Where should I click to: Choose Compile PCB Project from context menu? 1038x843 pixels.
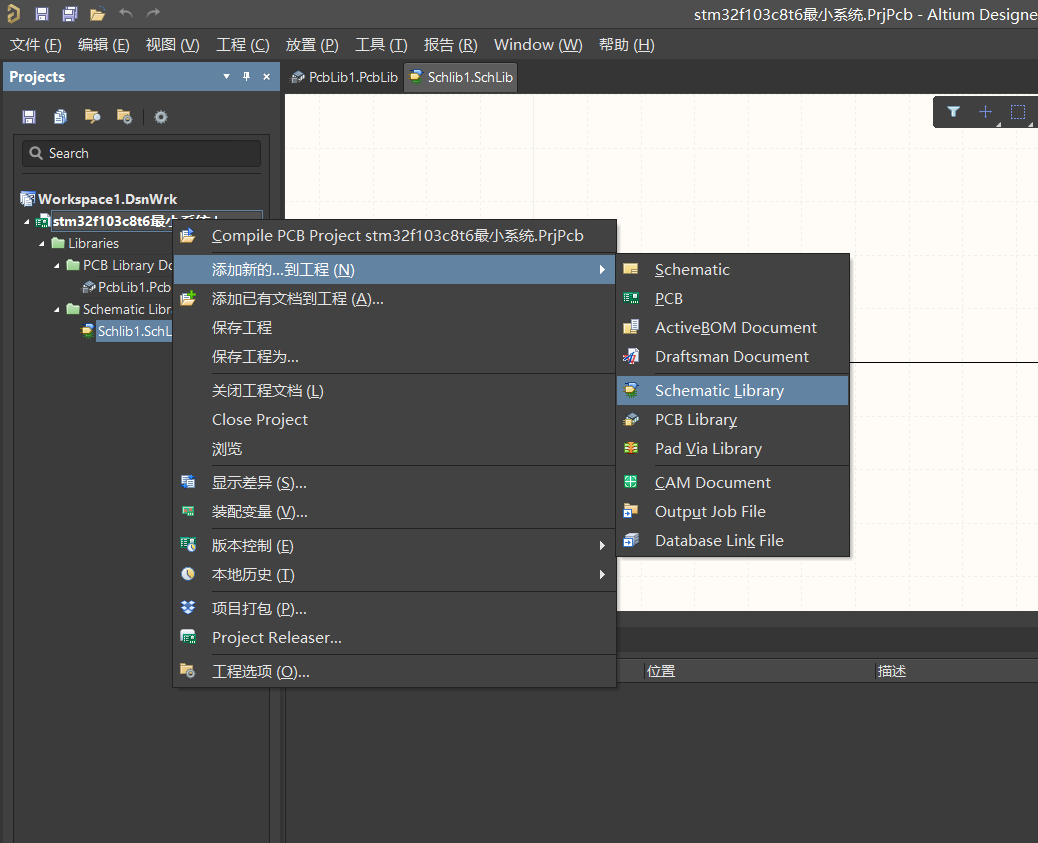395,236
